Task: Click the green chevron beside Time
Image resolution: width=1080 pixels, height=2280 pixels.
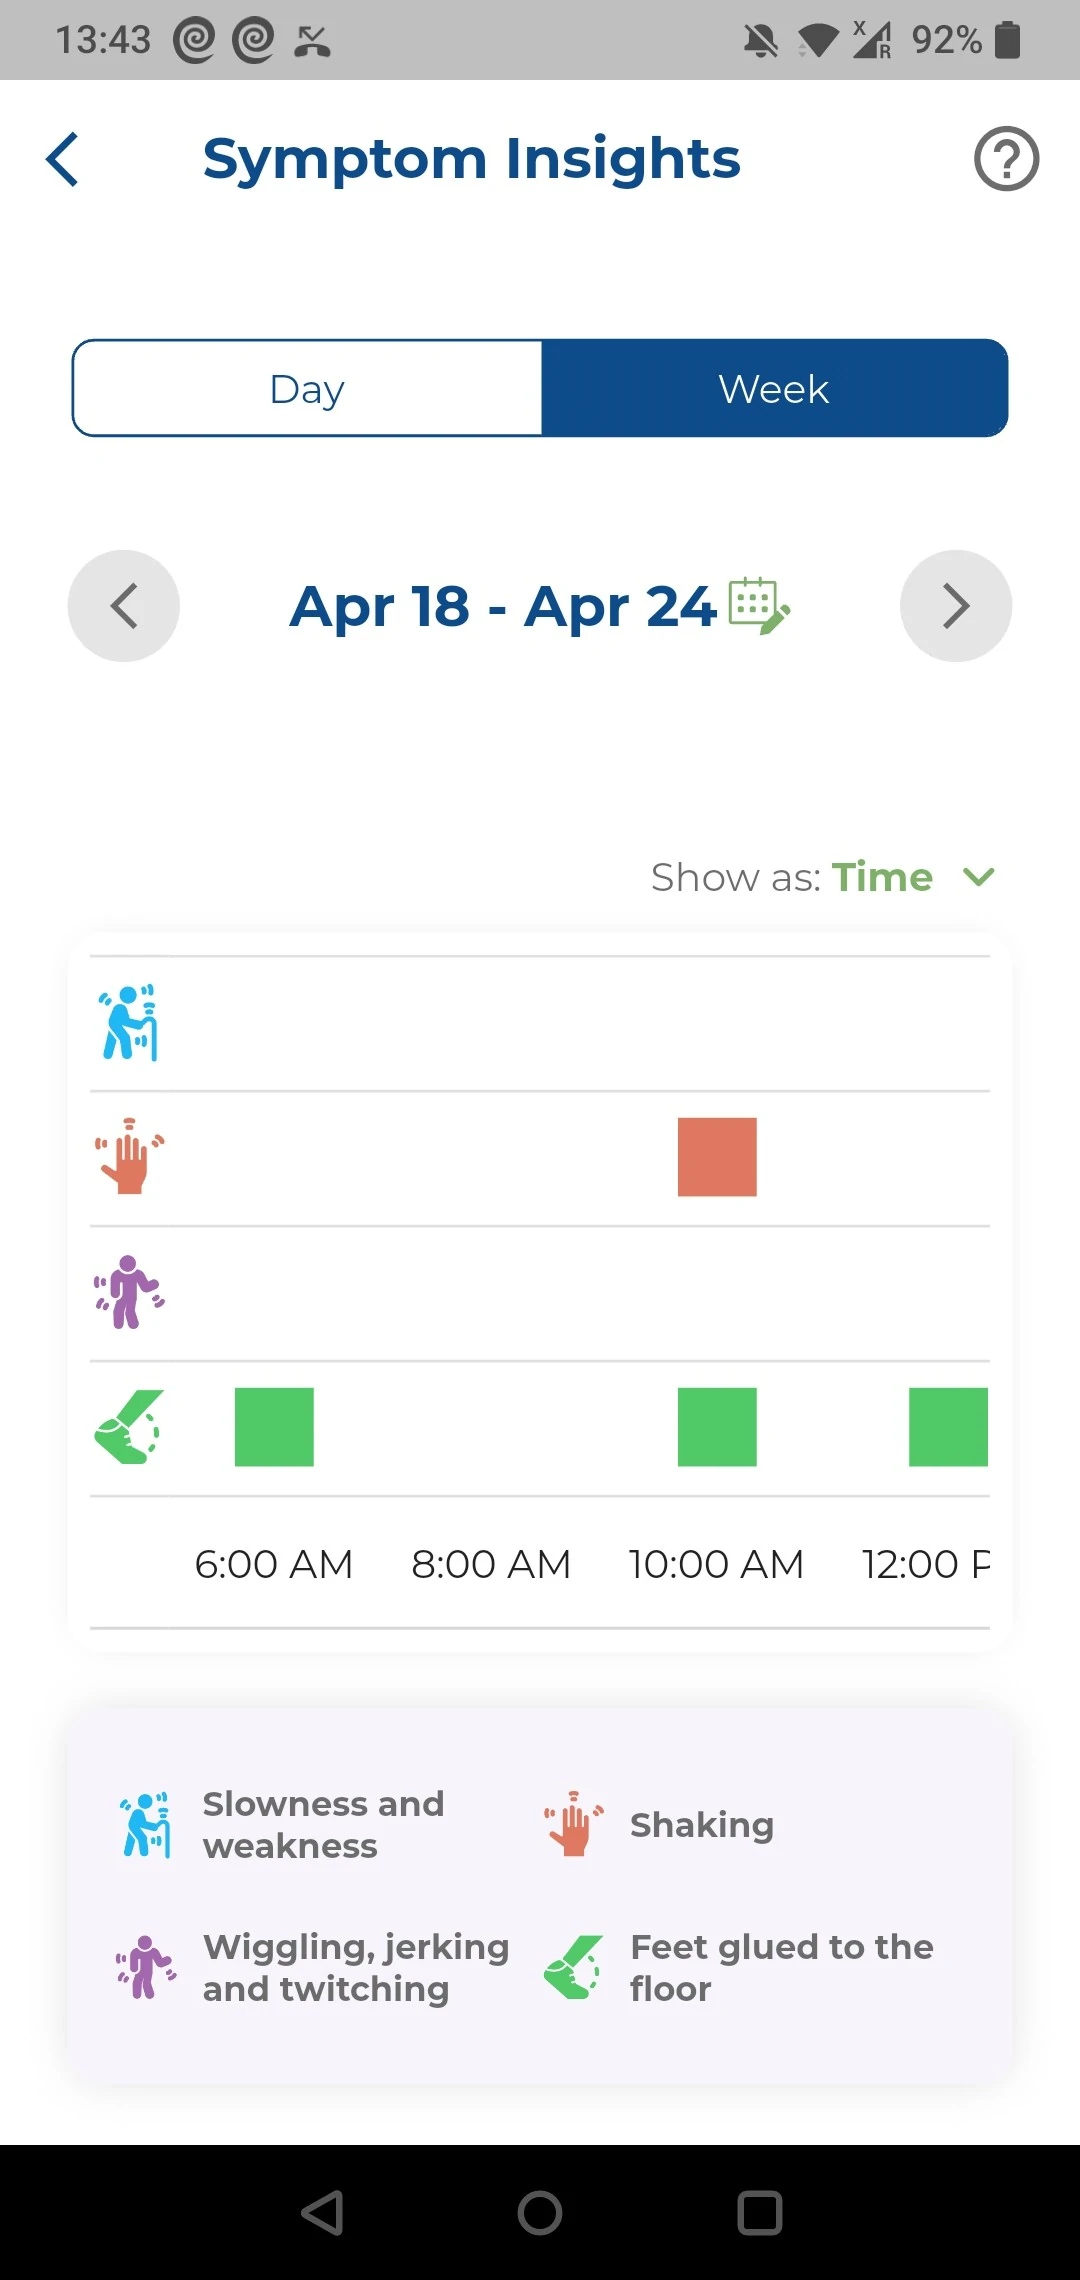Action: point(978,877)
